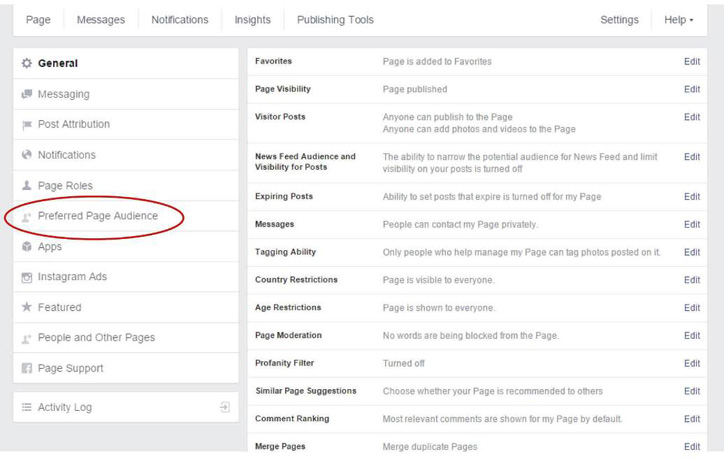Viewport: 724px width, 459px height.
Task: Open the Page tab
Action: point(38,20)
